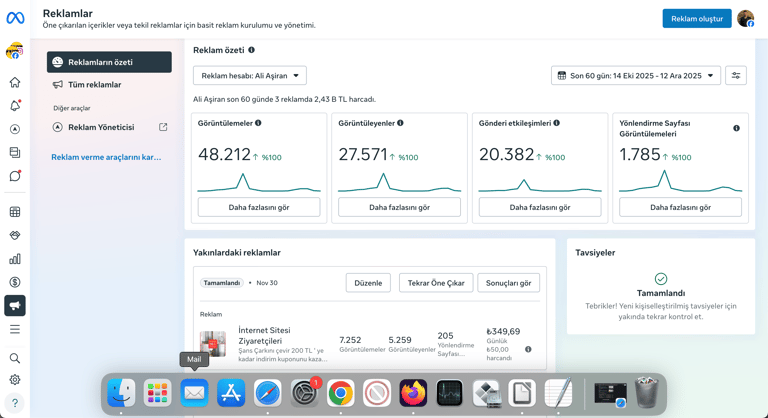The width and height of the screenshot is (768, 418).
Task: Open the Son 60 gün date range dropdown
Action: (636, 75)
